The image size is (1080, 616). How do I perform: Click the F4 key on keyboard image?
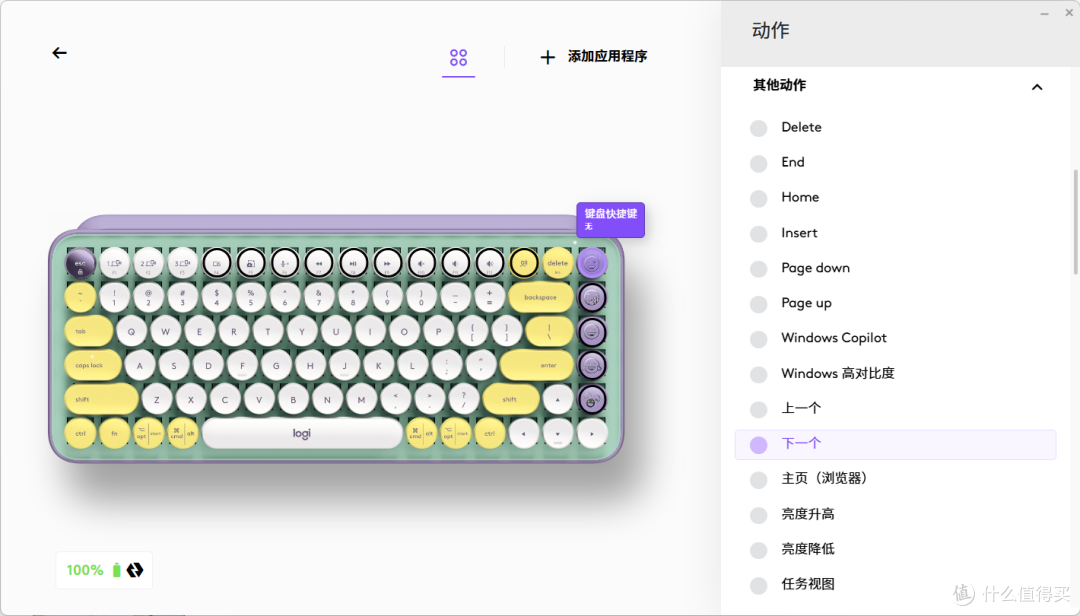[x=216, y=263]
